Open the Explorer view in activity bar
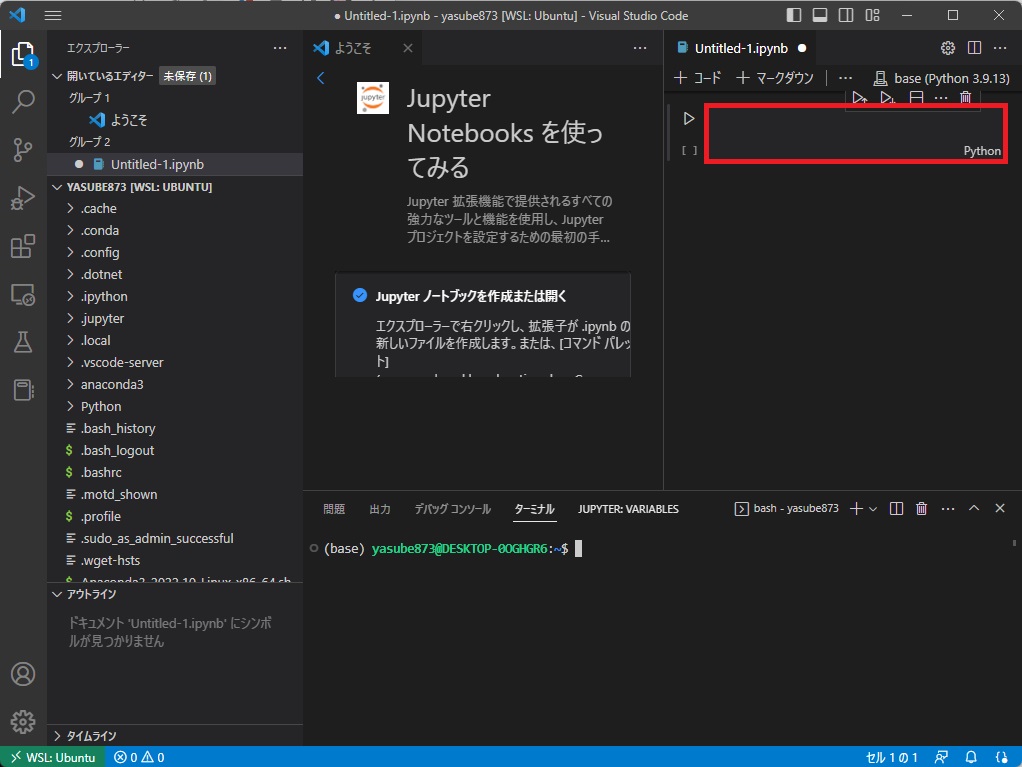The height and width of the screenshot is (767, 1022). point(23,54)
